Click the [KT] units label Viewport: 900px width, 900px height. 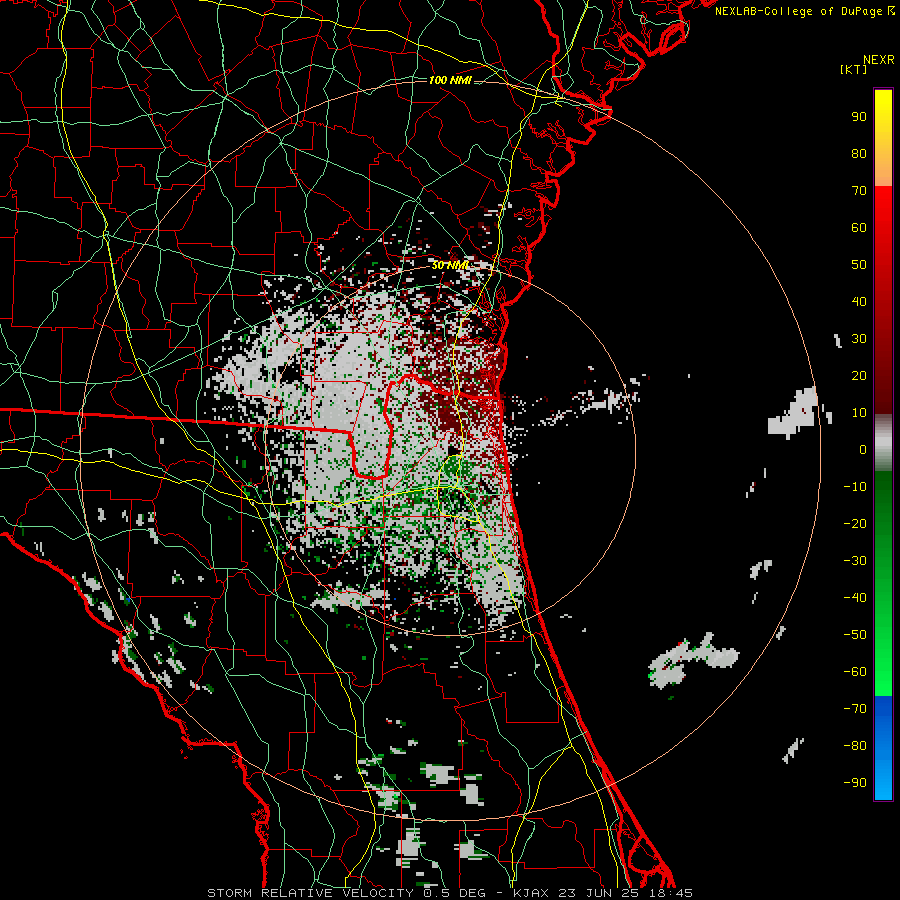854,69
